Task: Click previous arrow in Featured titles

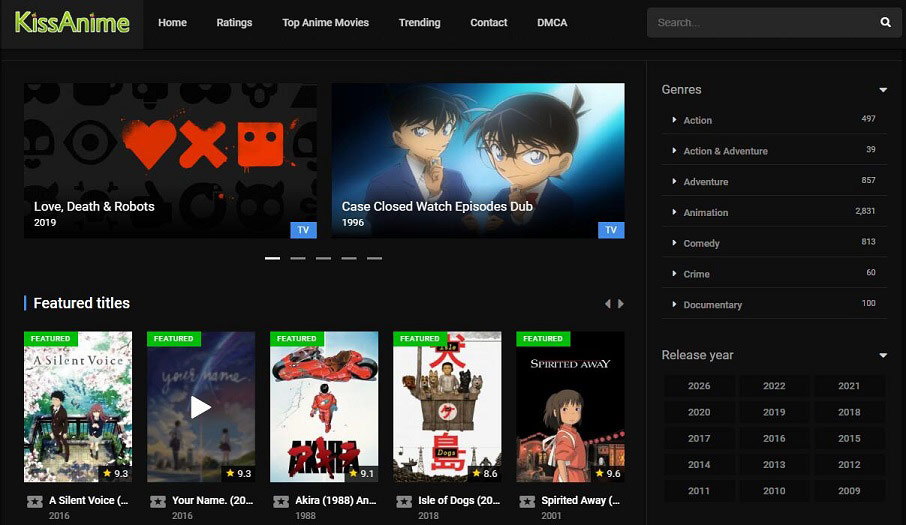Action: [606, 304]
